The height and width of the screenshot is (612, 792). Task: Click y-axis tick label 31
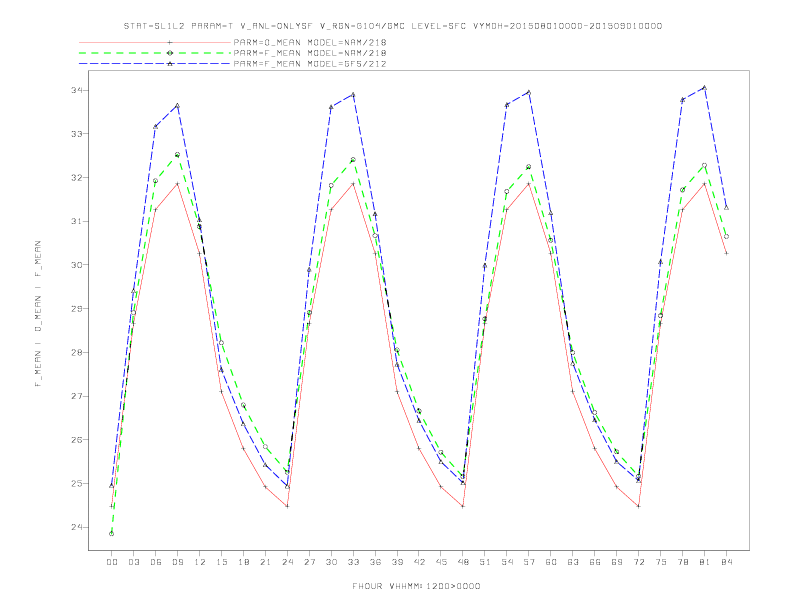click(77, 221)
